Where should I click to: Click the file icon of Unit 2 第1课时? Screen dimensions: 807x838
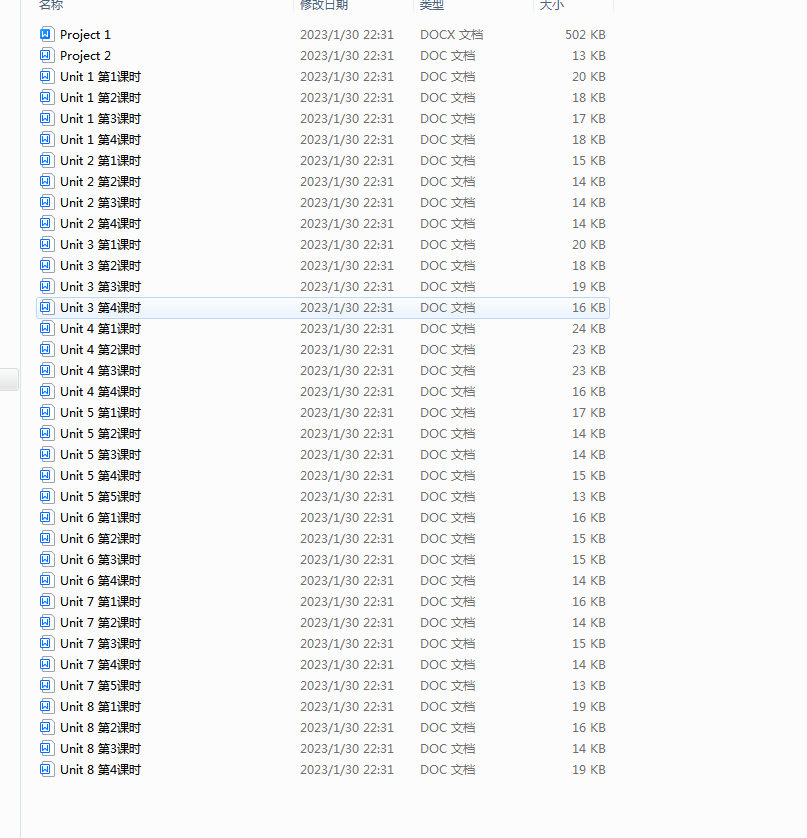[46, 160]
